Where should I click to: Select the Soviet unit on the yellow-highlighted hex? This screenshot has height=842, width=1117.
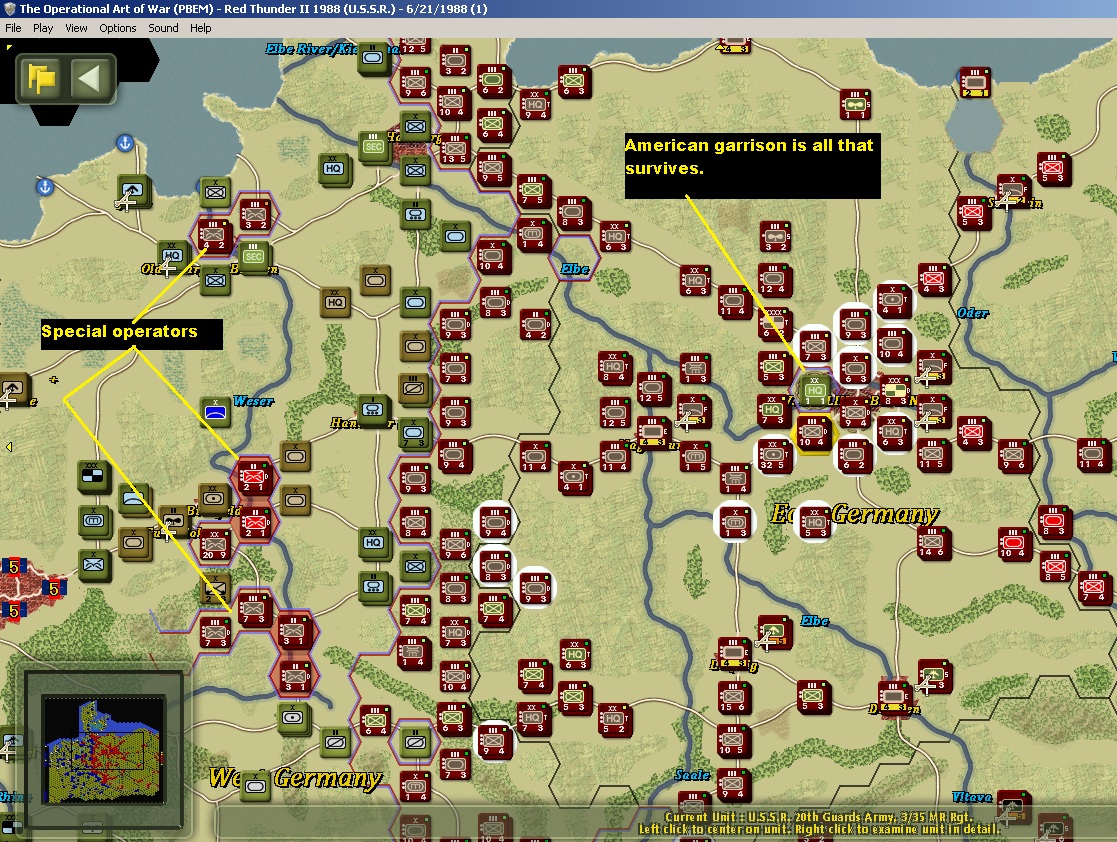pos(813,432)
